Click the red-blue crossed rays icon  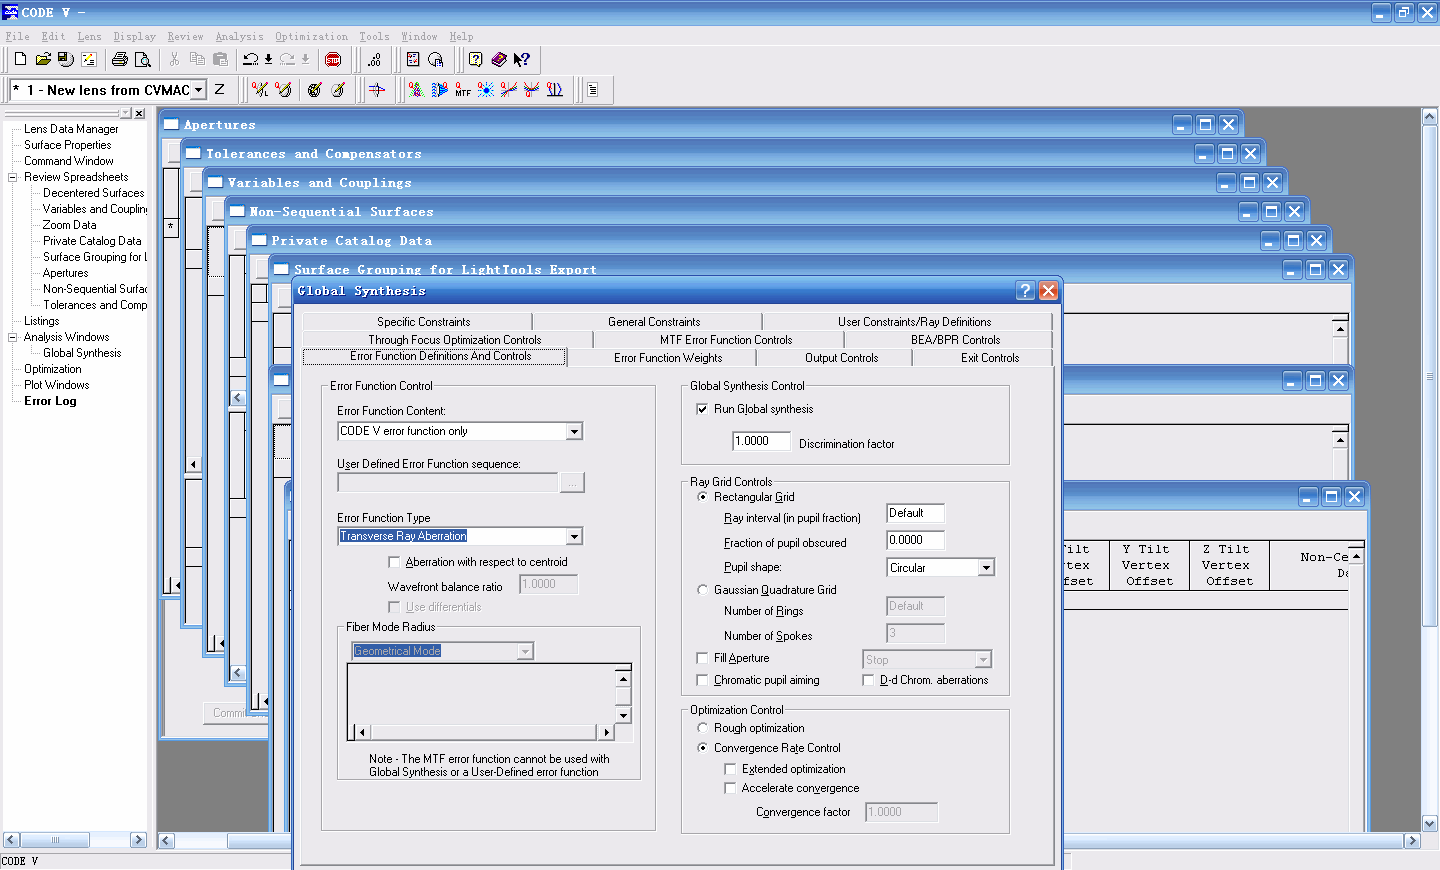[x=377, y=89]
